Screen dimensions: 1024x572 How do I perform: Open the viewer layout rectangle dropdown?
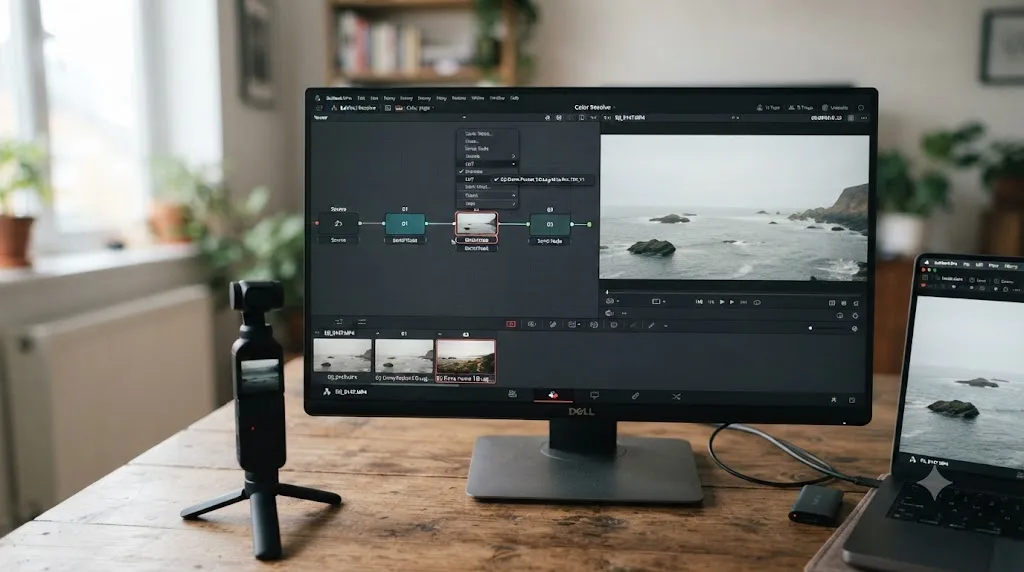658,302
